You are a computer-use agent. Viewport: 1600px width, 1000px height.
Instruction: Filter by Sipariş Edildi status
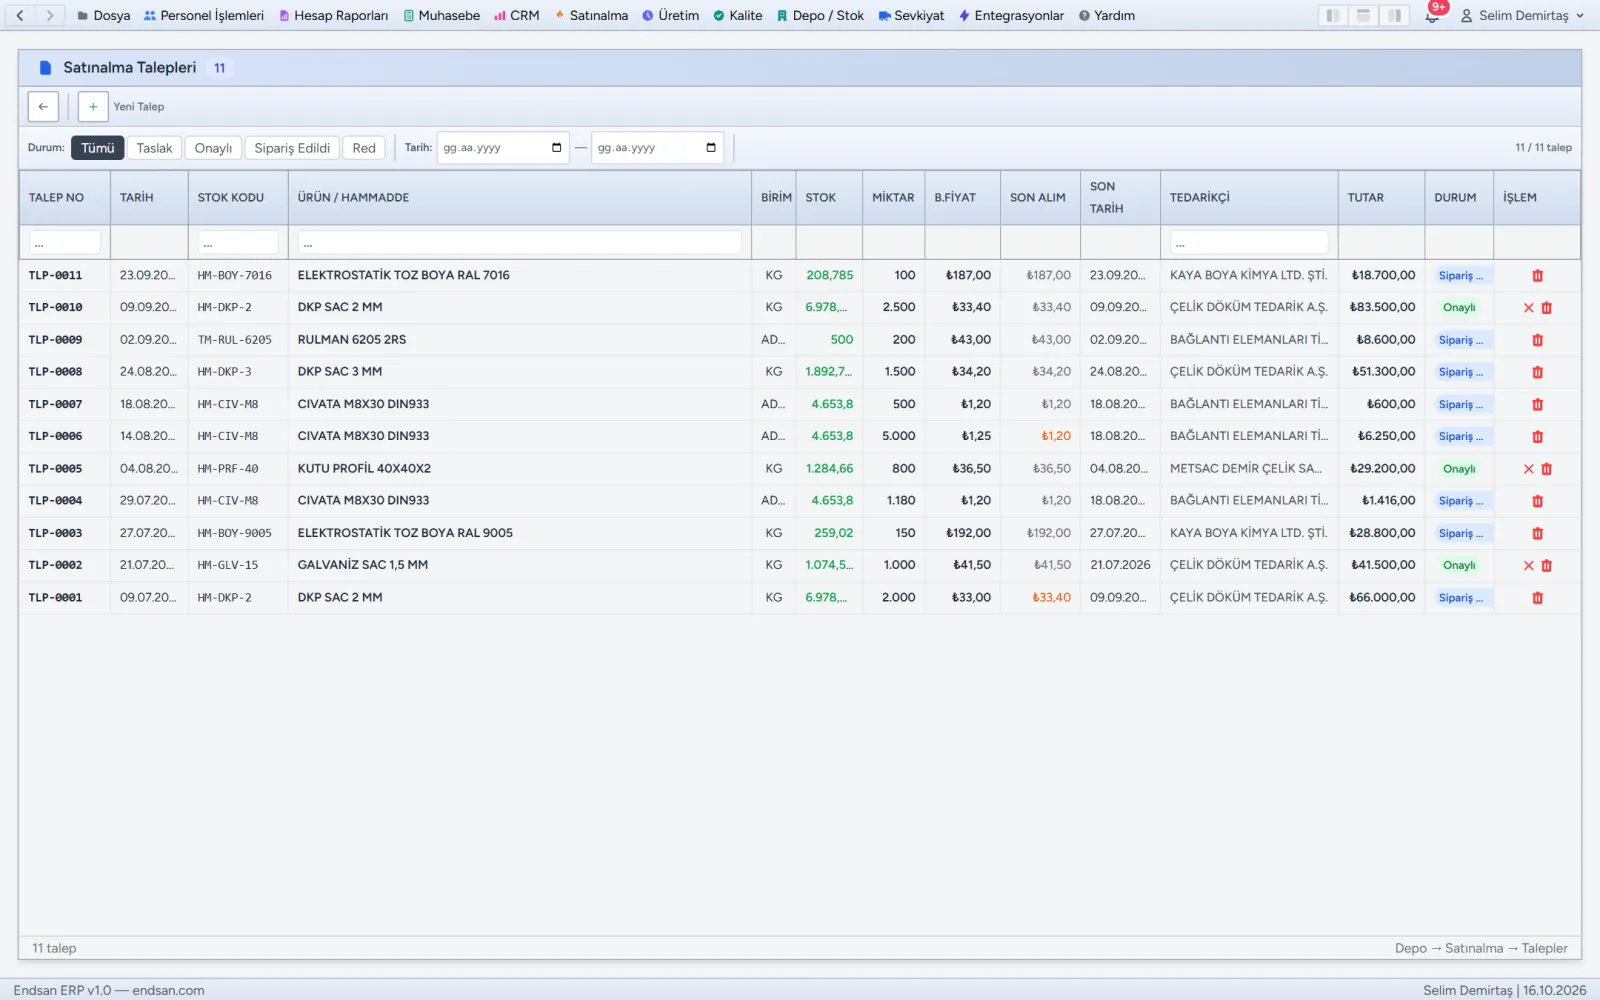[292, 148]
